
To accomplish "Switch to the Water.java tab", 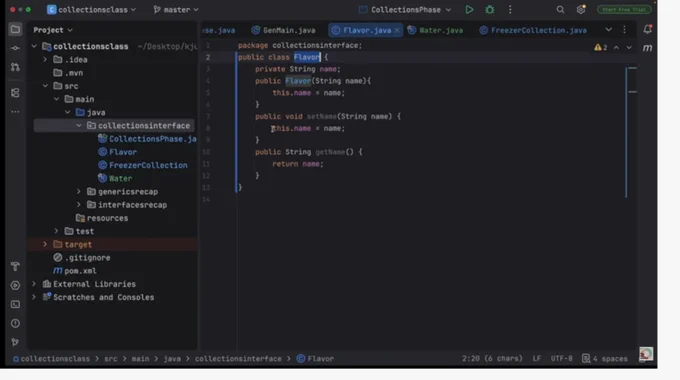I will 435,30.
